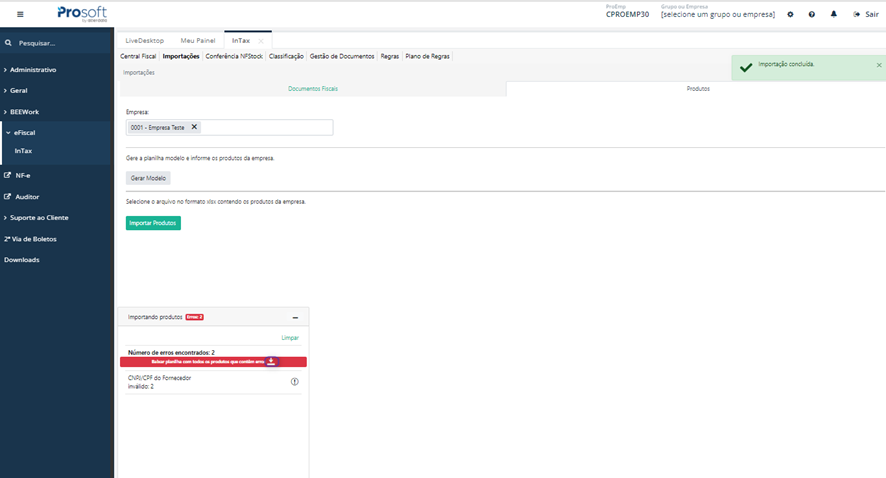Open info icon for CNPJ/CPF error
The image size is (886, 478).
click(294, 382)
